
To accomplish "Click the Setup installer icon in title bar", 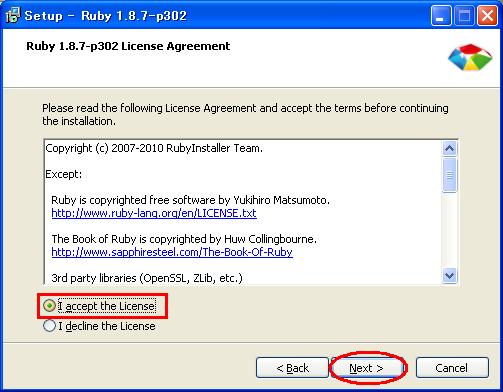I will (x=13, y=15).
